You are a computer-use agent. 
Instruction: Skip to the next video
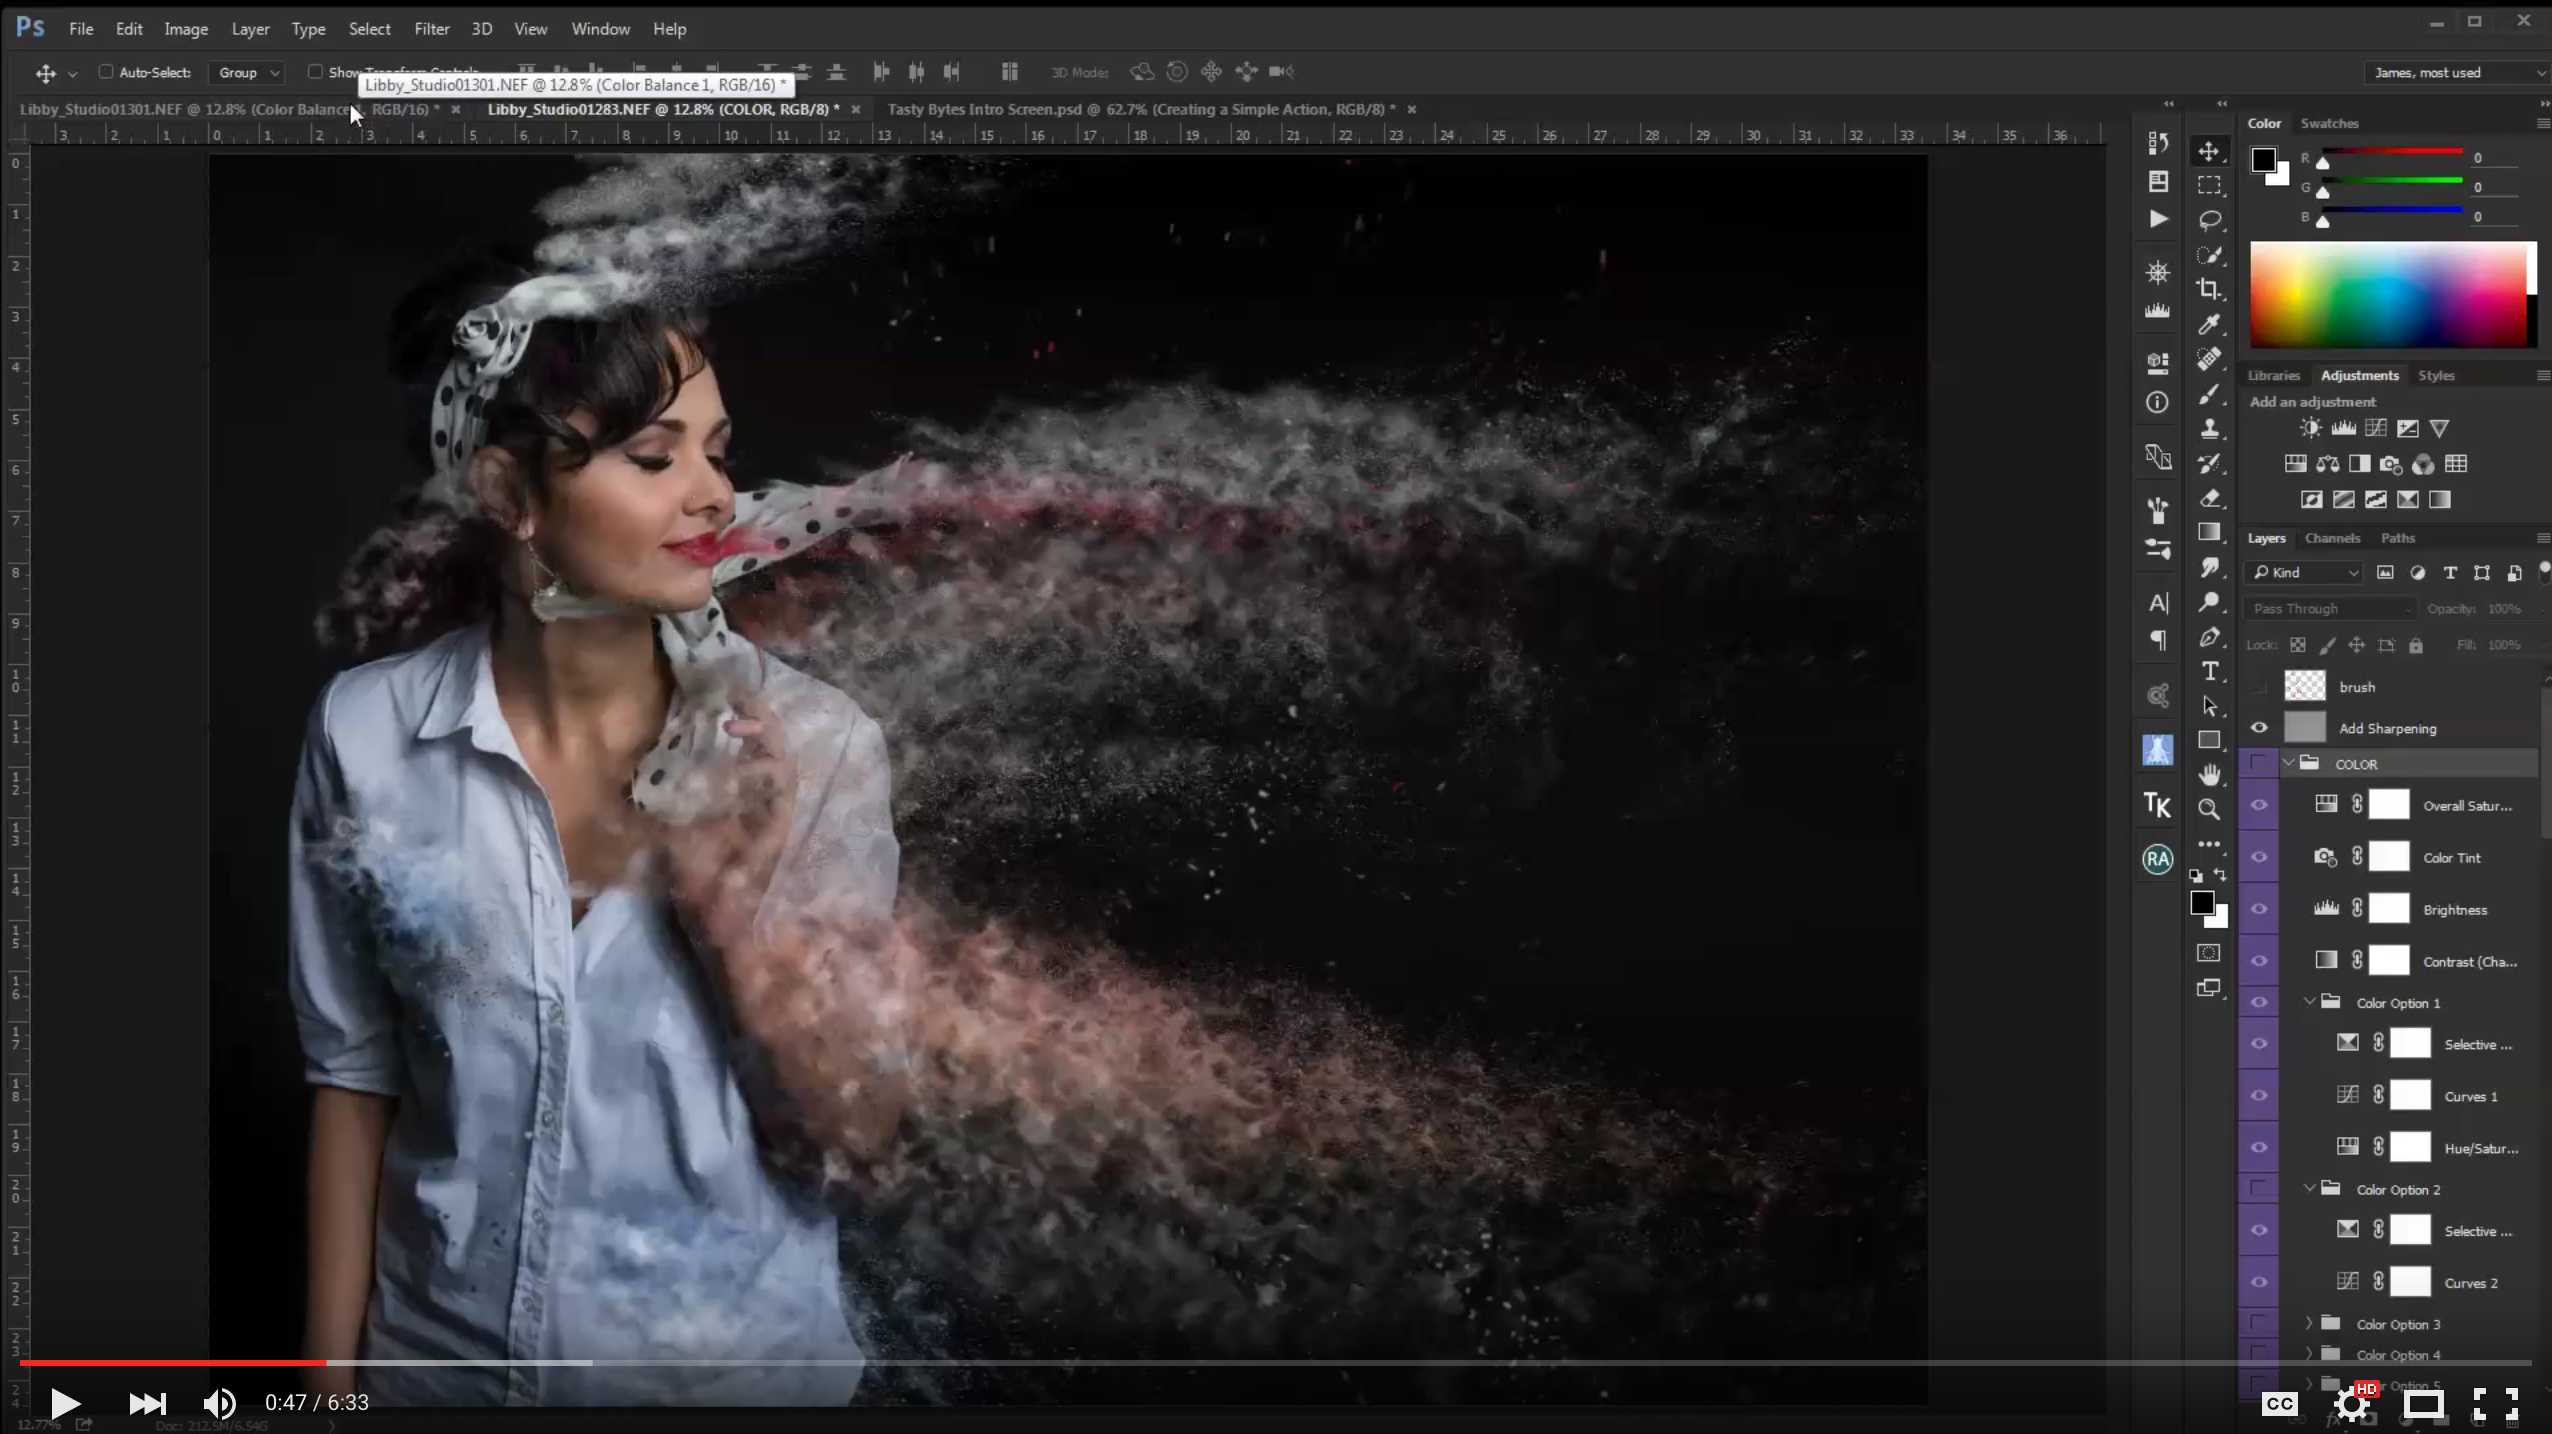pyautogui.click(x=147, y=1403)
